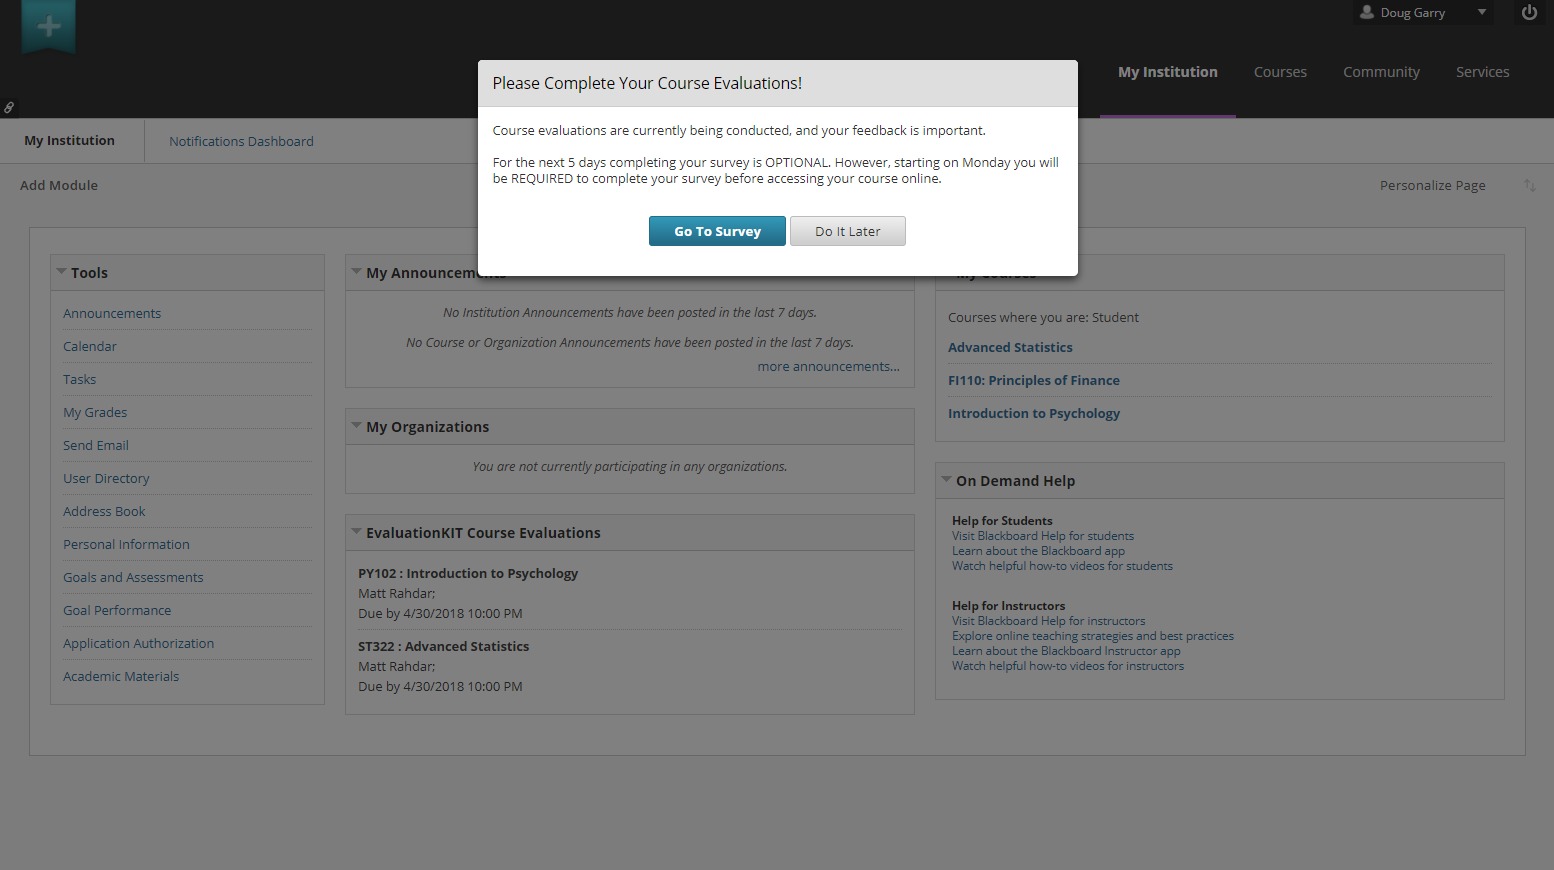Screen dimensions: 1554x870
Task: Select PY102 Introduction to Psychology evaluation
Action: coord(468,574)
